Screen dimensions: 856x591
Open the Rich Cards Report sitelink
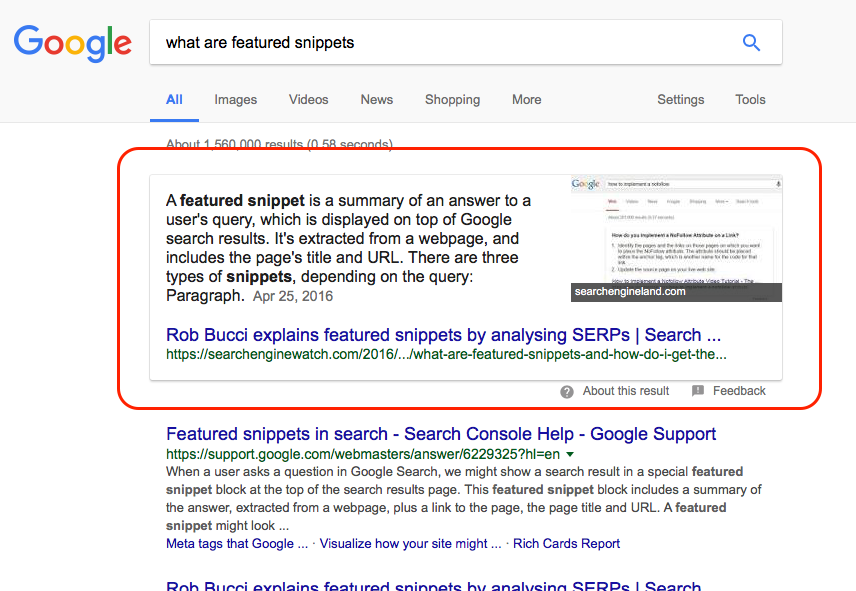pos(566,544)
